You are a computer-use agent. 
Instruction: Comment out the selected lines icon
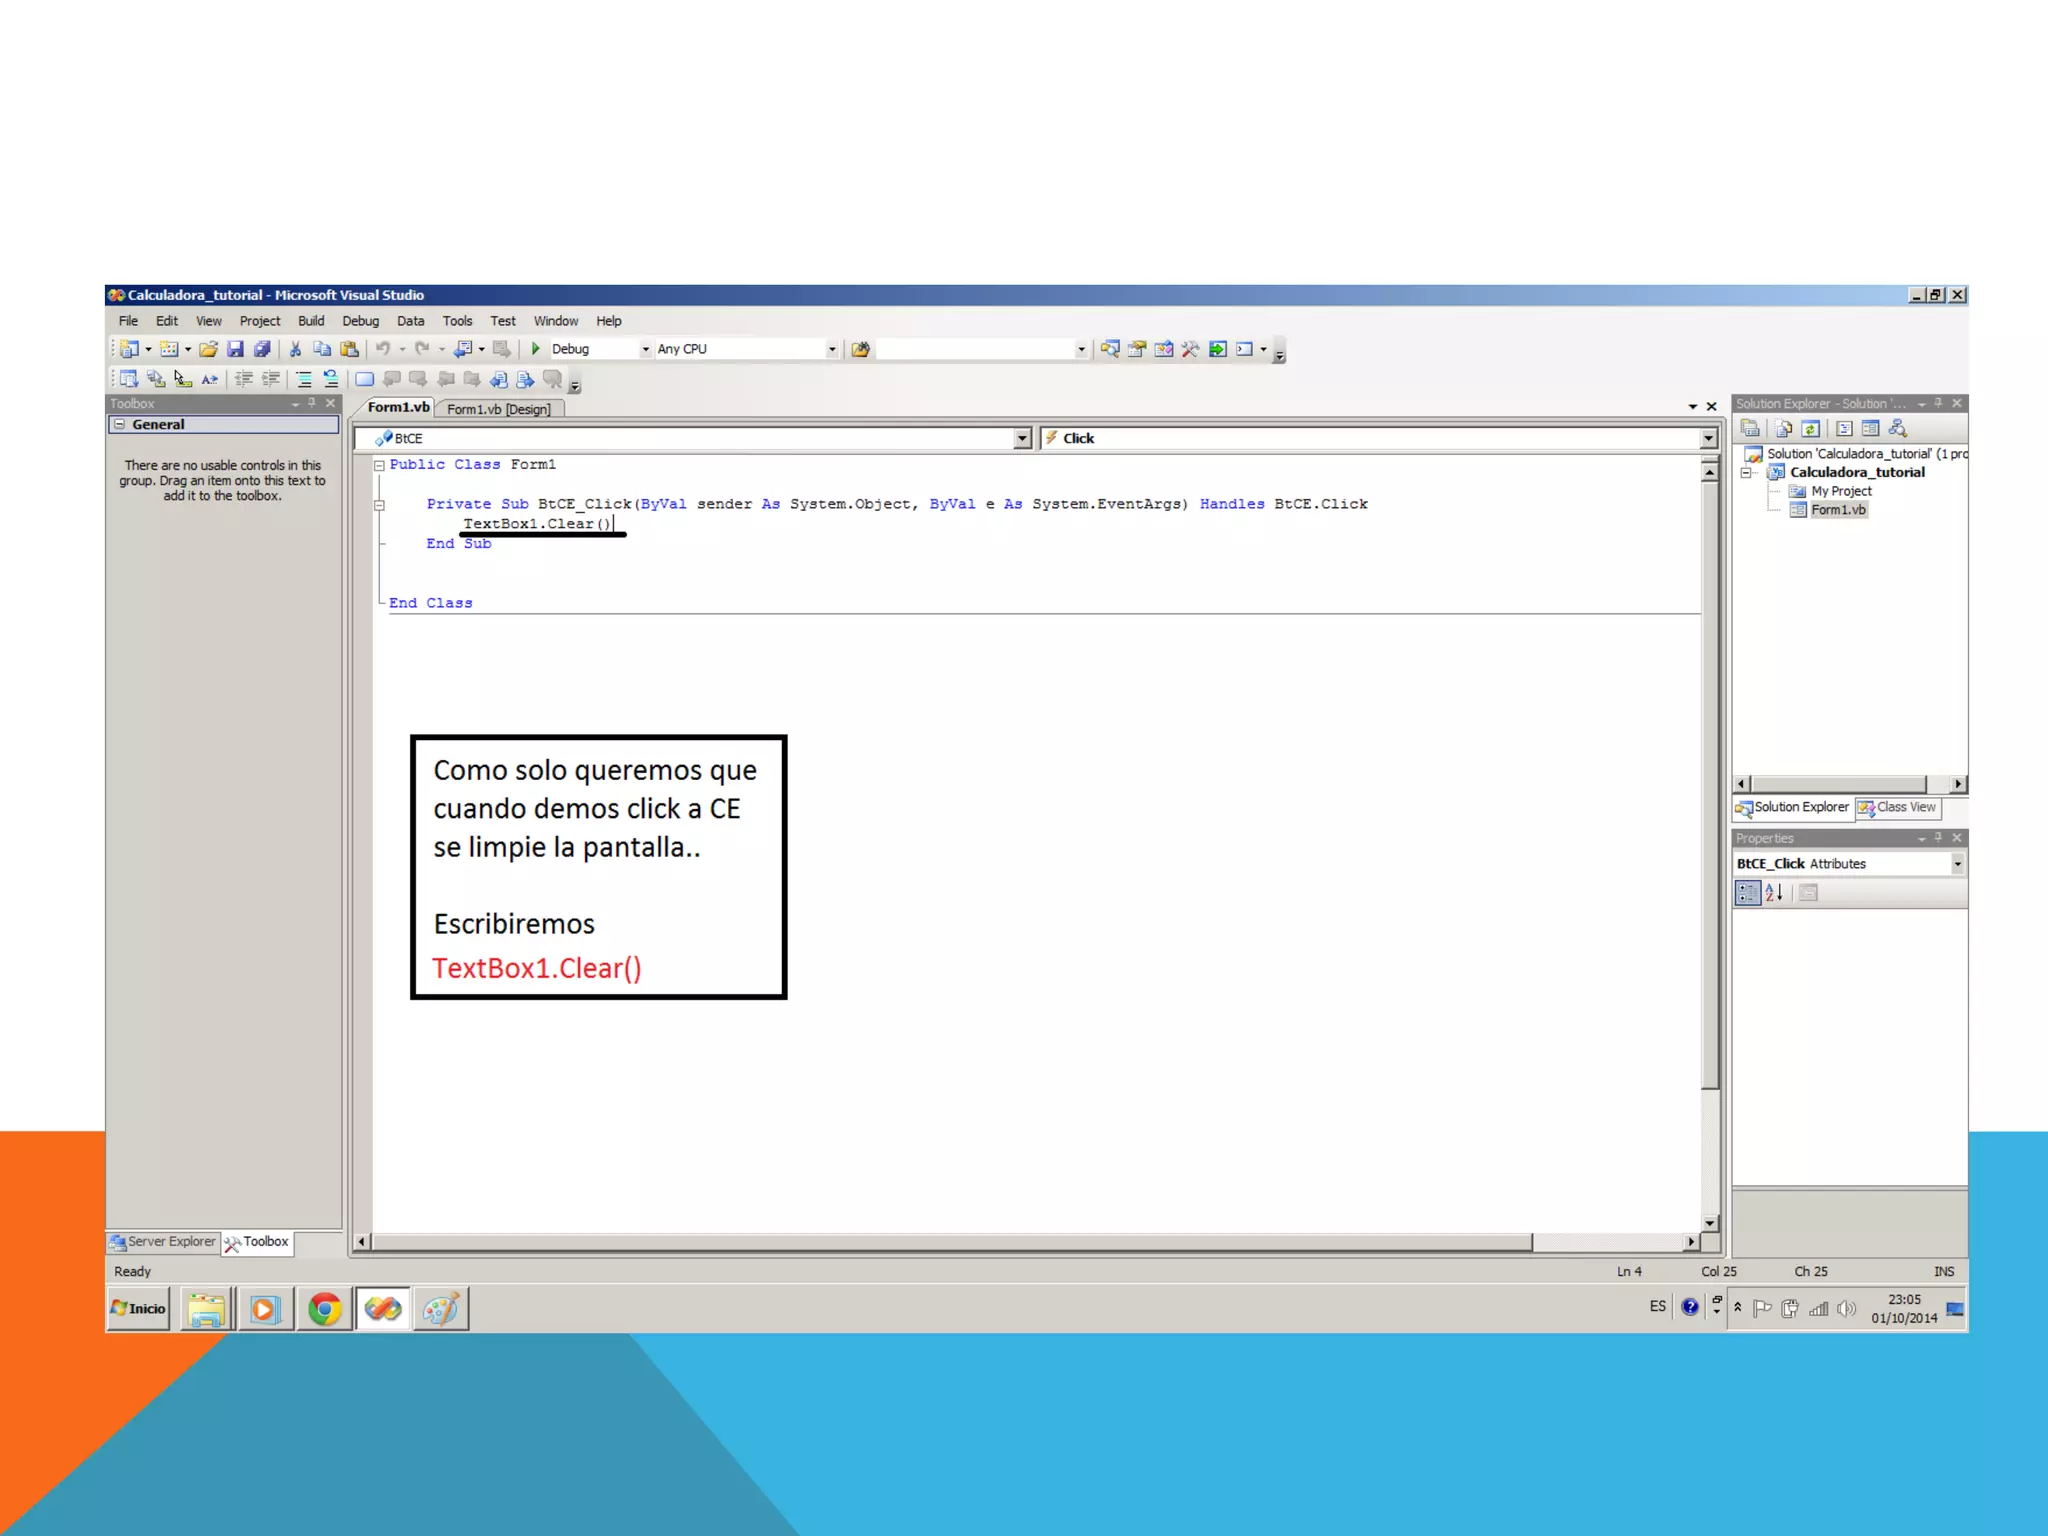click(x=303, y=379)
